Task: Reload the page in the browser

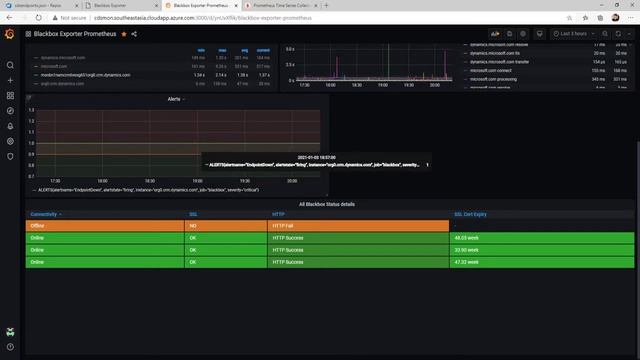Action: pos(38,18)
